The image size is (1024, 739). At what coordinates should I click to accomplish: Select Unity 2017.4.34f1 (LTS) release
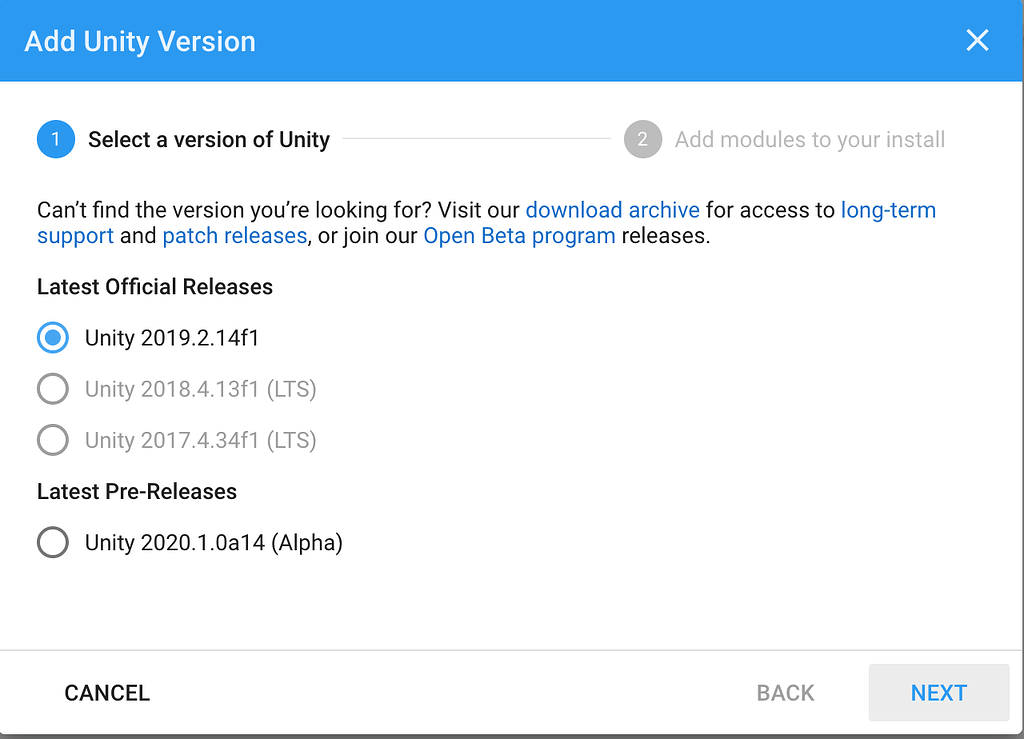52,440
